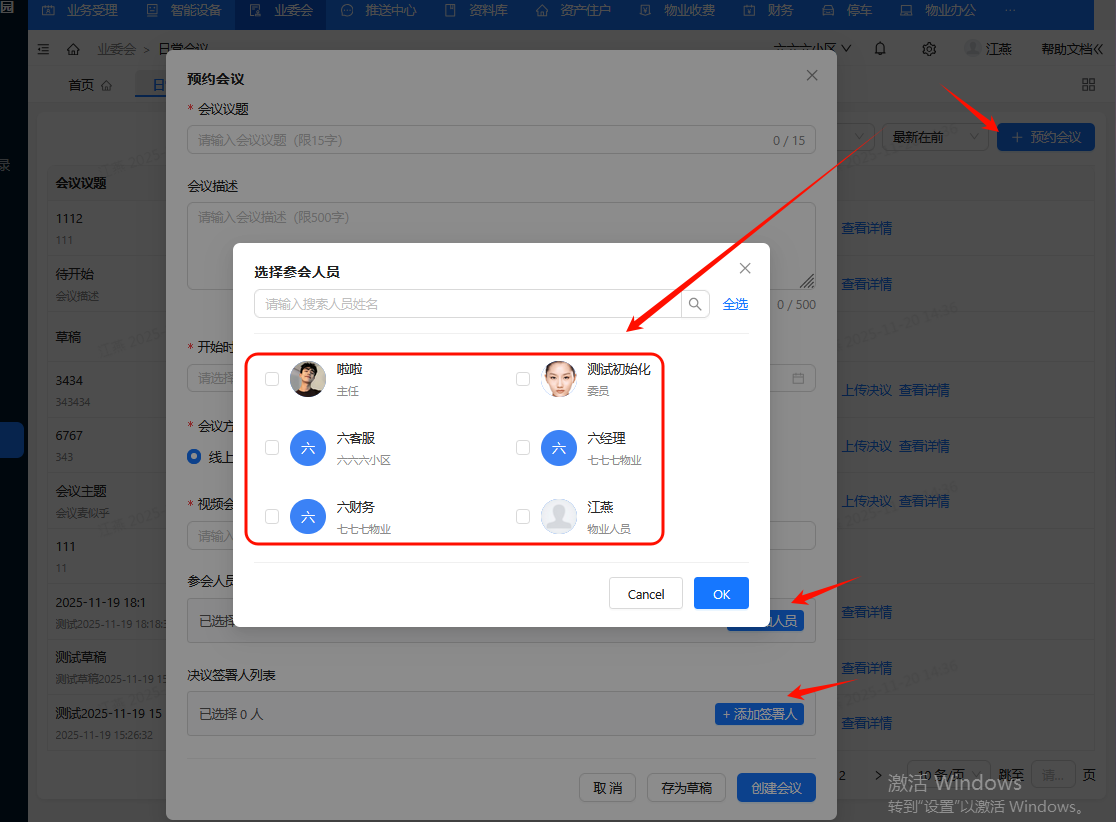Click 全选 to select all attendees
The height and width of the screenshot is (822, 1116).
(735, 304)
